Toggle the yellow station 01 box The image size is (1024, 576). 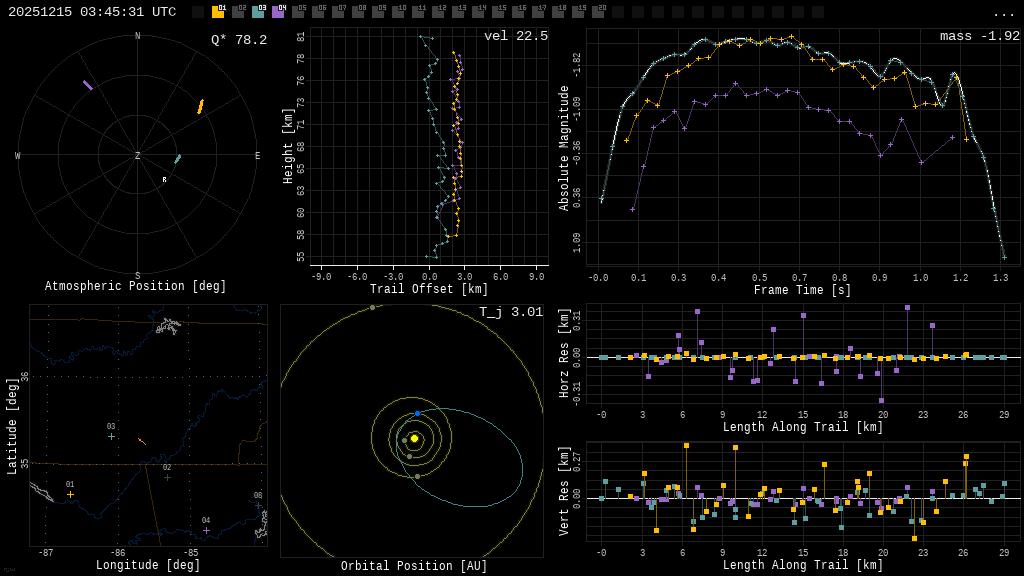[218, 12]
